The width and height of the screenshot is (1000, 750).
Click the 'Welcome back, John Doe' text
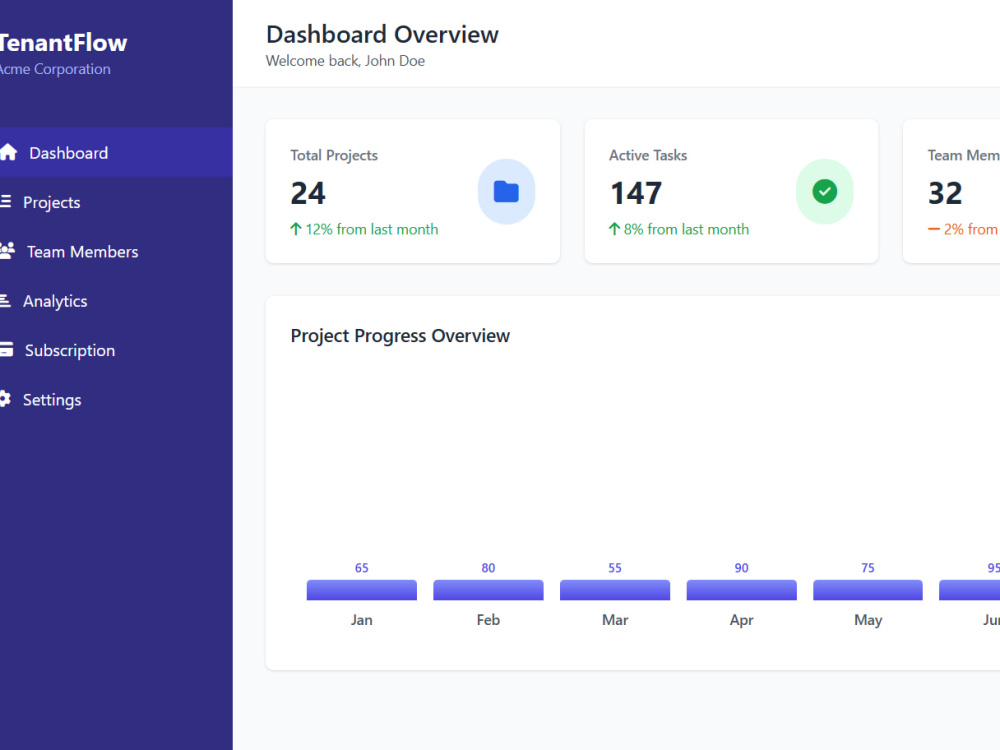(x=345, y=61)
